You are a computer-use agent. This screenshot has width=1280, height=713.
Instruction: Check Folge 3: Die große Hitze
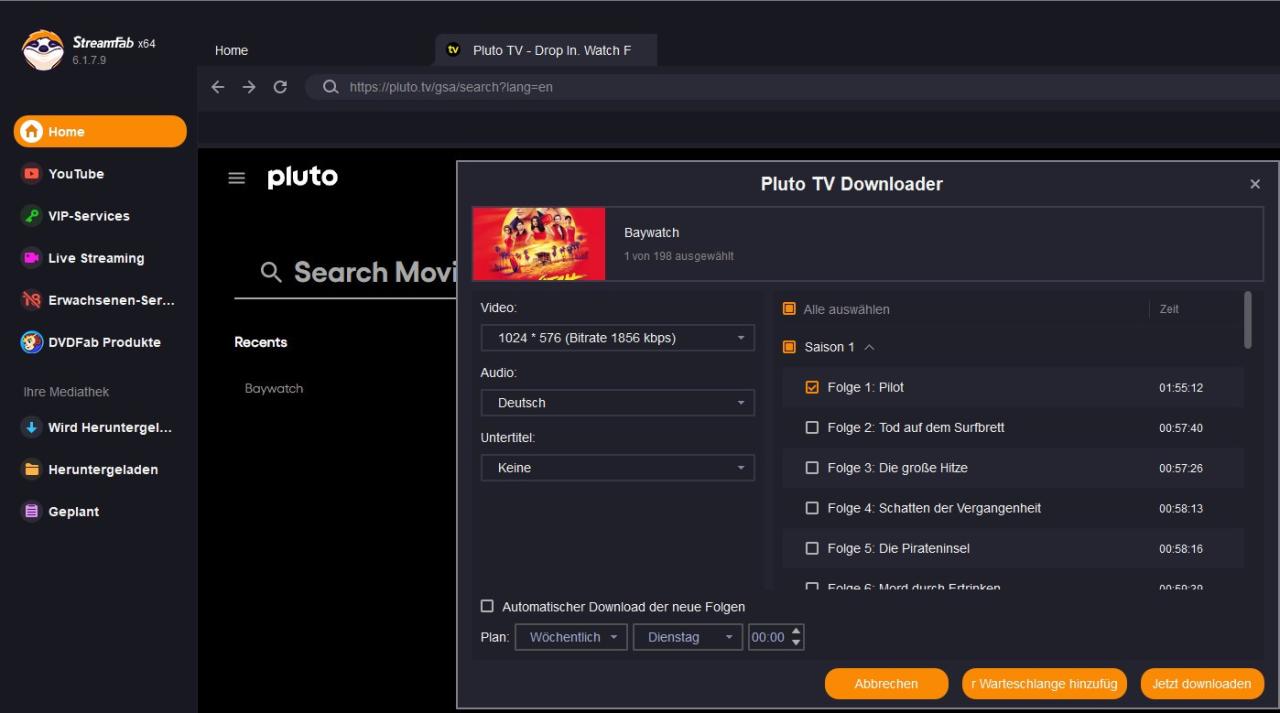pyautogui.click(x=812, y=468)
